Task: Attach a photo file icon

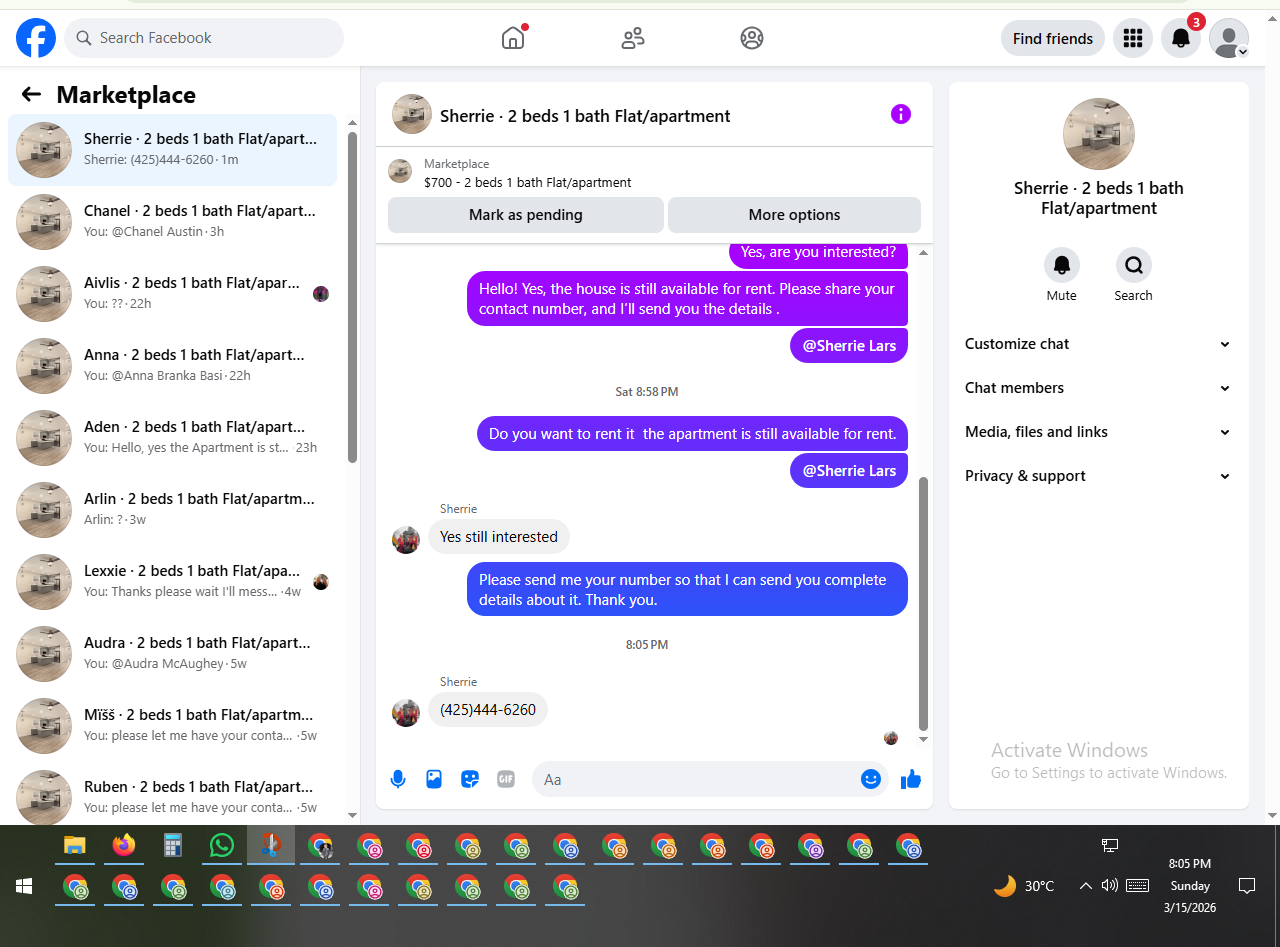Action: click(x=434, y=779)
